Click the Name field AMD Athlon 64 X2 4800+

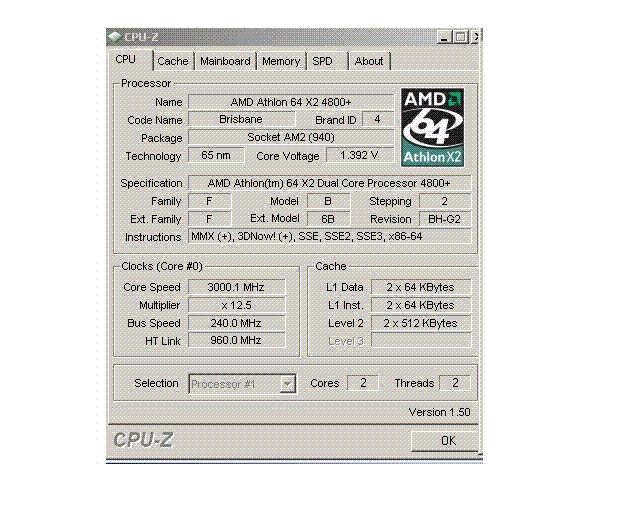coord(291,102)
